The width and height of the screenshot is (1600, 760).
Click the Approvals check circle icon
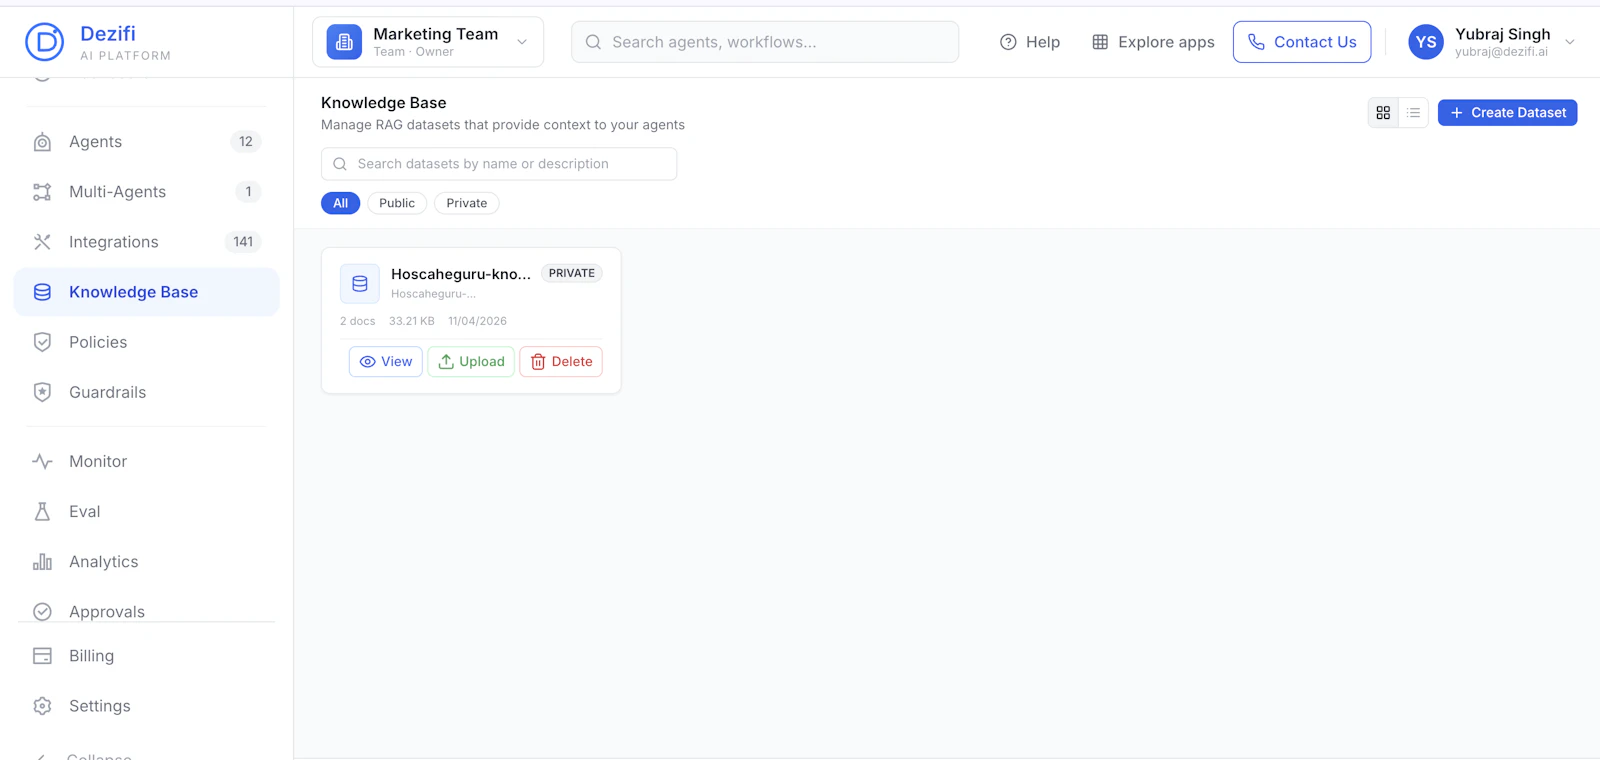(x=42, y=611)
